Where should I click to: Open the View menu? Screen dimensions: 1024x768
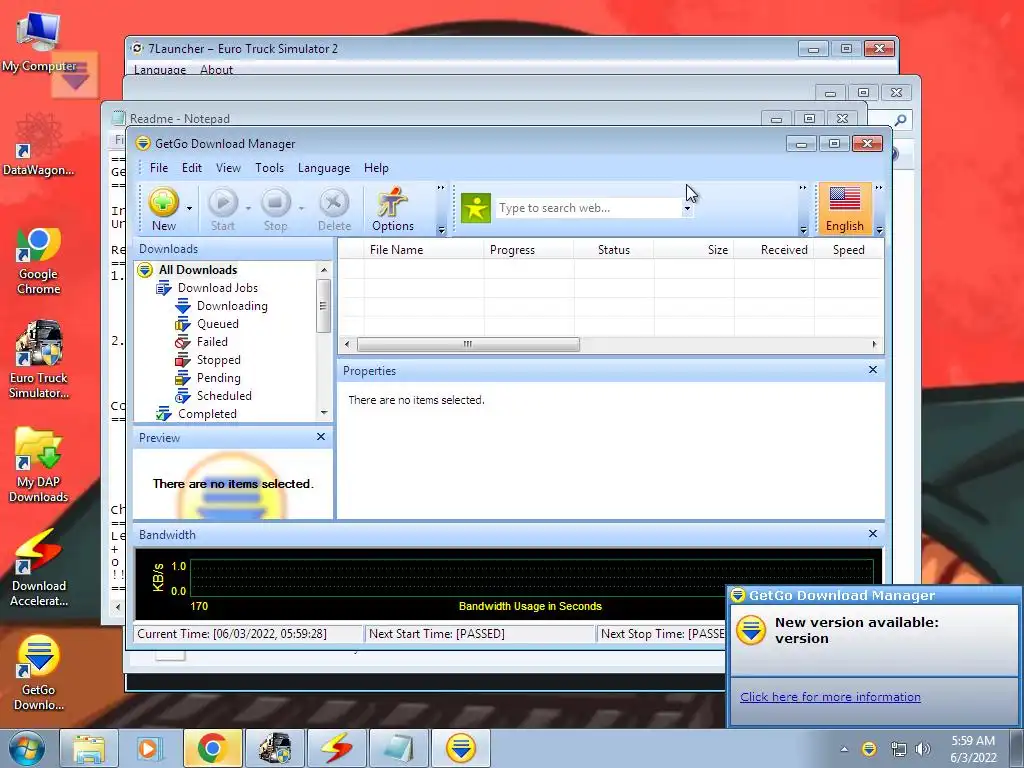228,168
